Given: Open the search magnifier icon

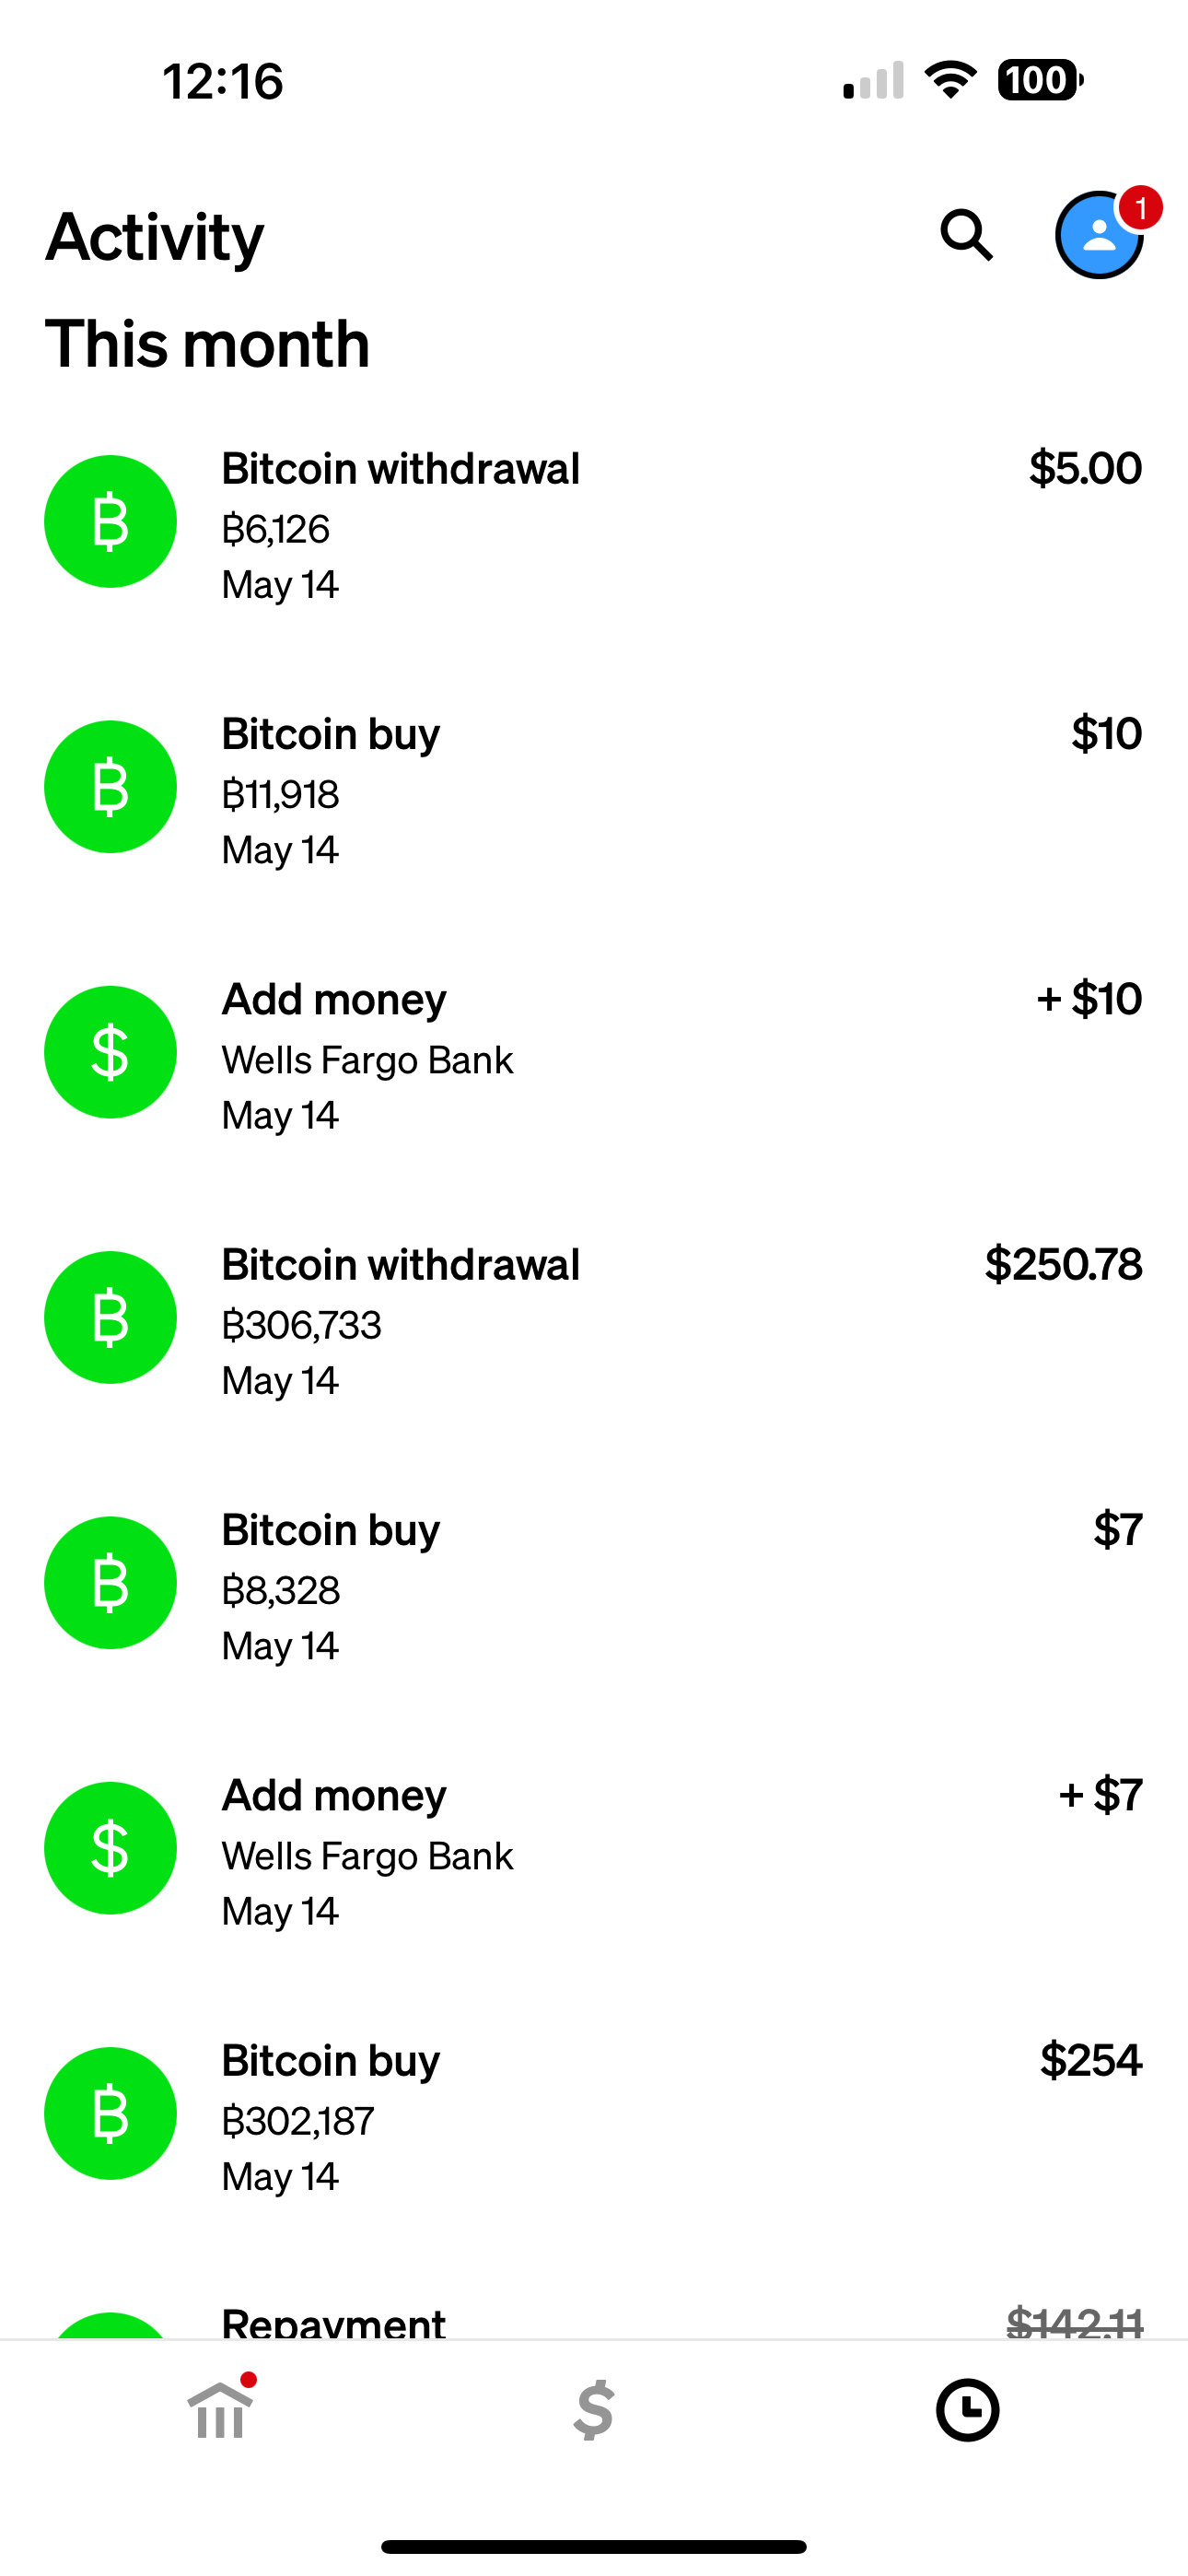Looking at the screenshot, I should click(966, 236).
